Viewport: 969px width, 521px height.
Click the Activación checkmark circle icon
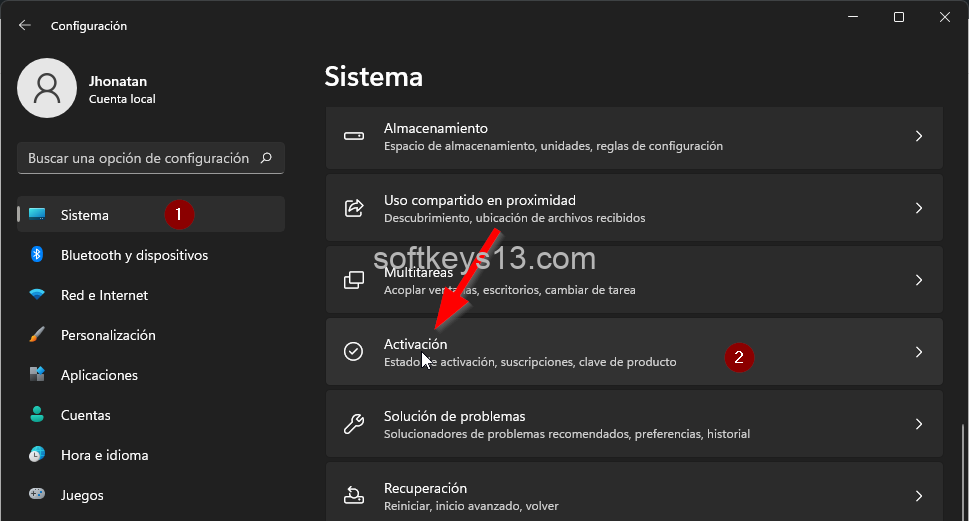353,352
